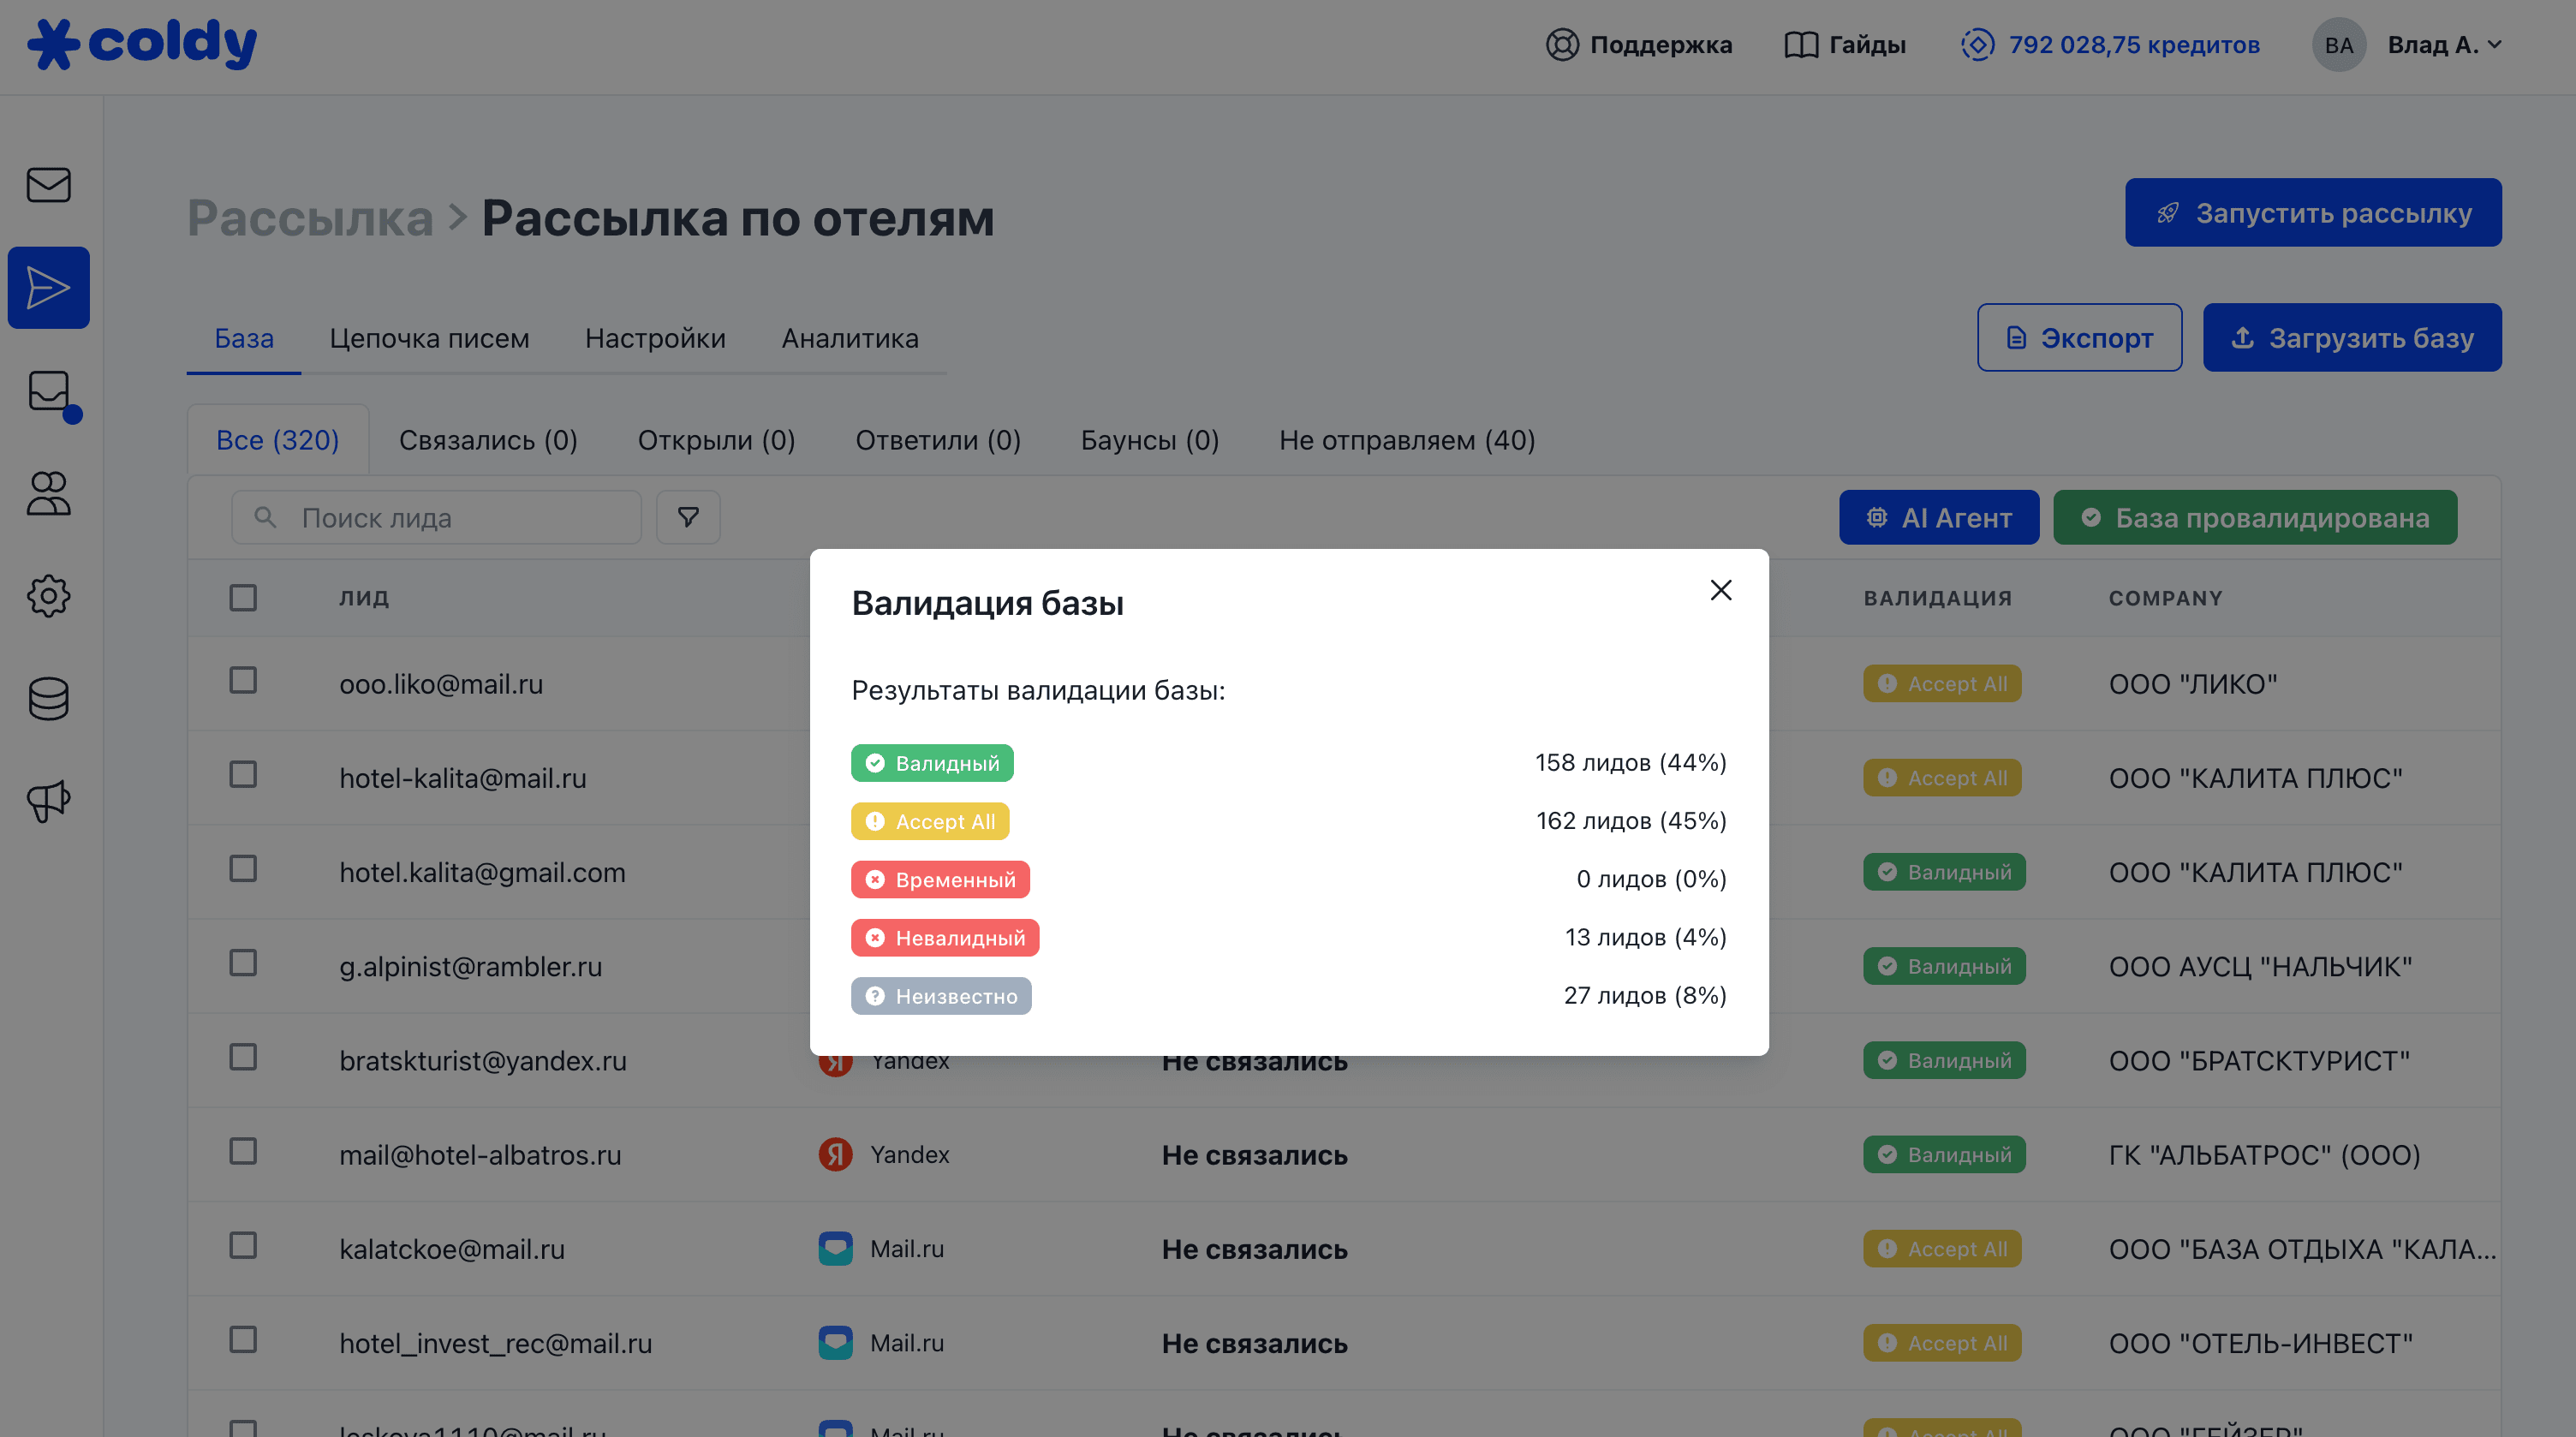Screen dimensions: 2576x1437
Task: Click the megaphone sidebar icon
Action: coord(48,800)
